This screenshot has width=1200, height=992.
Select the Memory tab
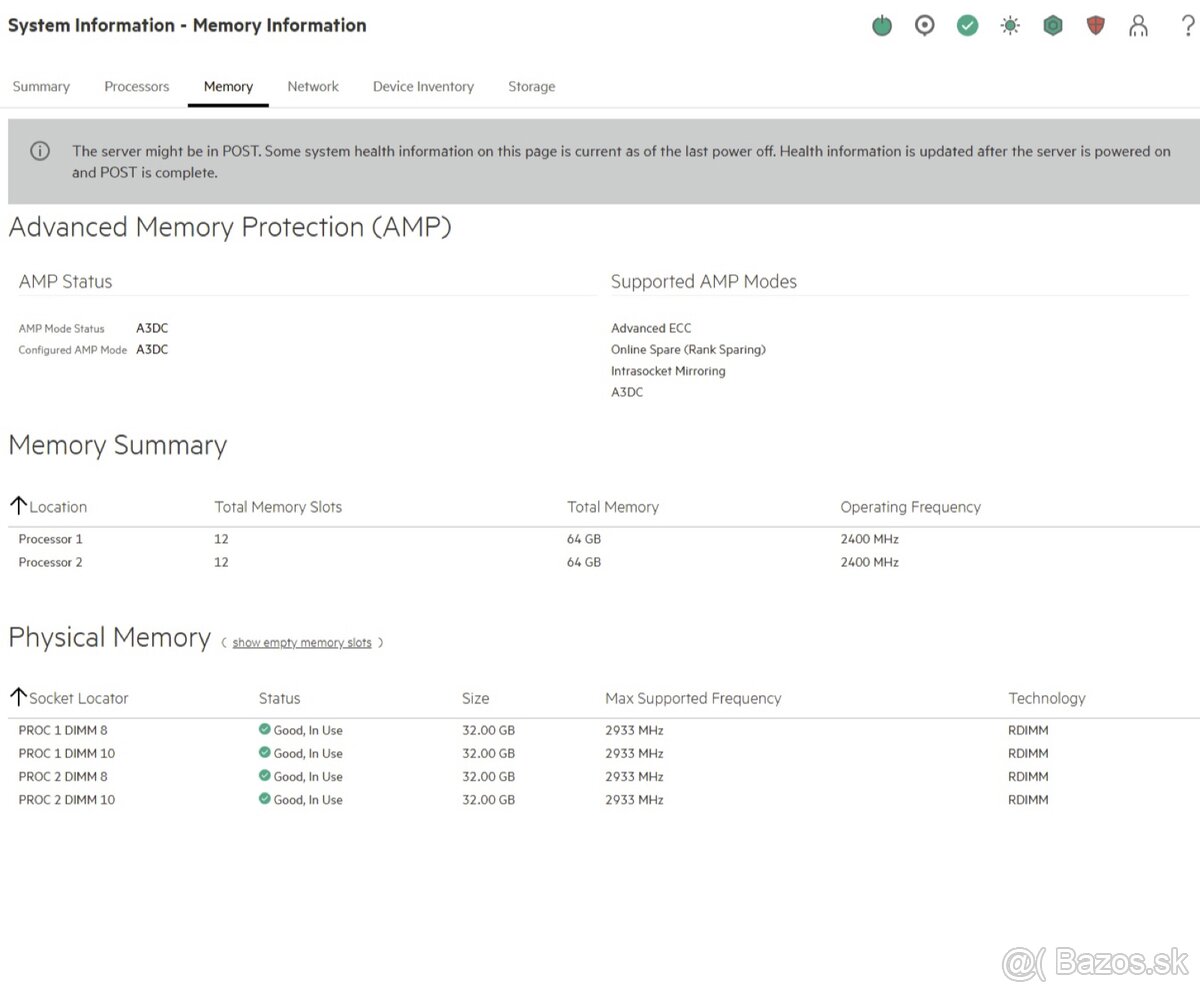pos(228,87)
